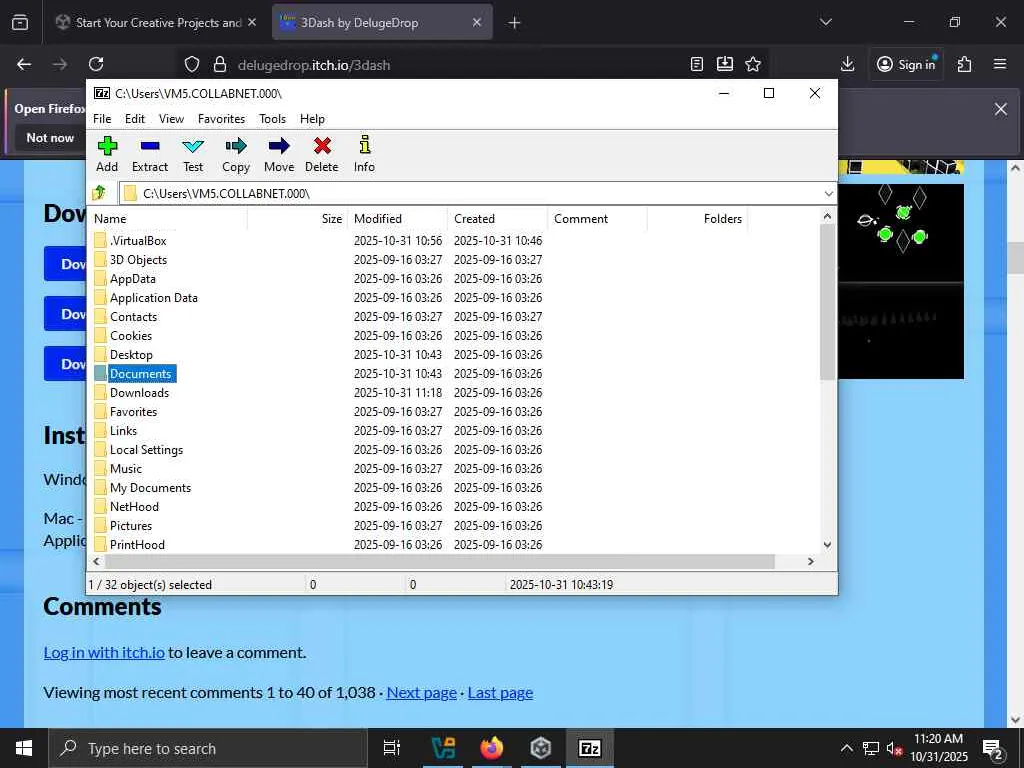Viewport: 1024px width, 768px height.
Task: Click the tracking protection shield icon
Action: tap(191, 64)
